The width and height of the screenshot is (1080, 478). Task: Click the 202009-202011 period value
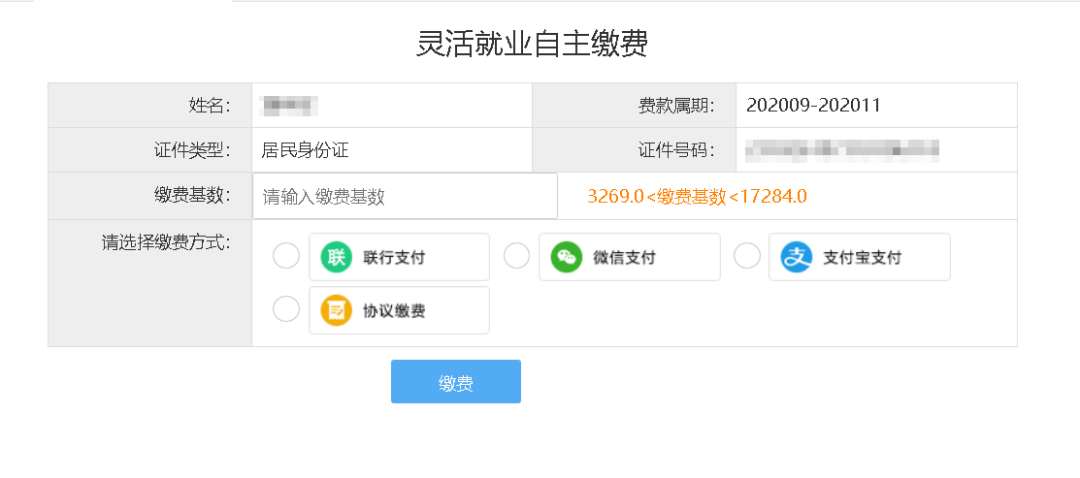(813, 105)
